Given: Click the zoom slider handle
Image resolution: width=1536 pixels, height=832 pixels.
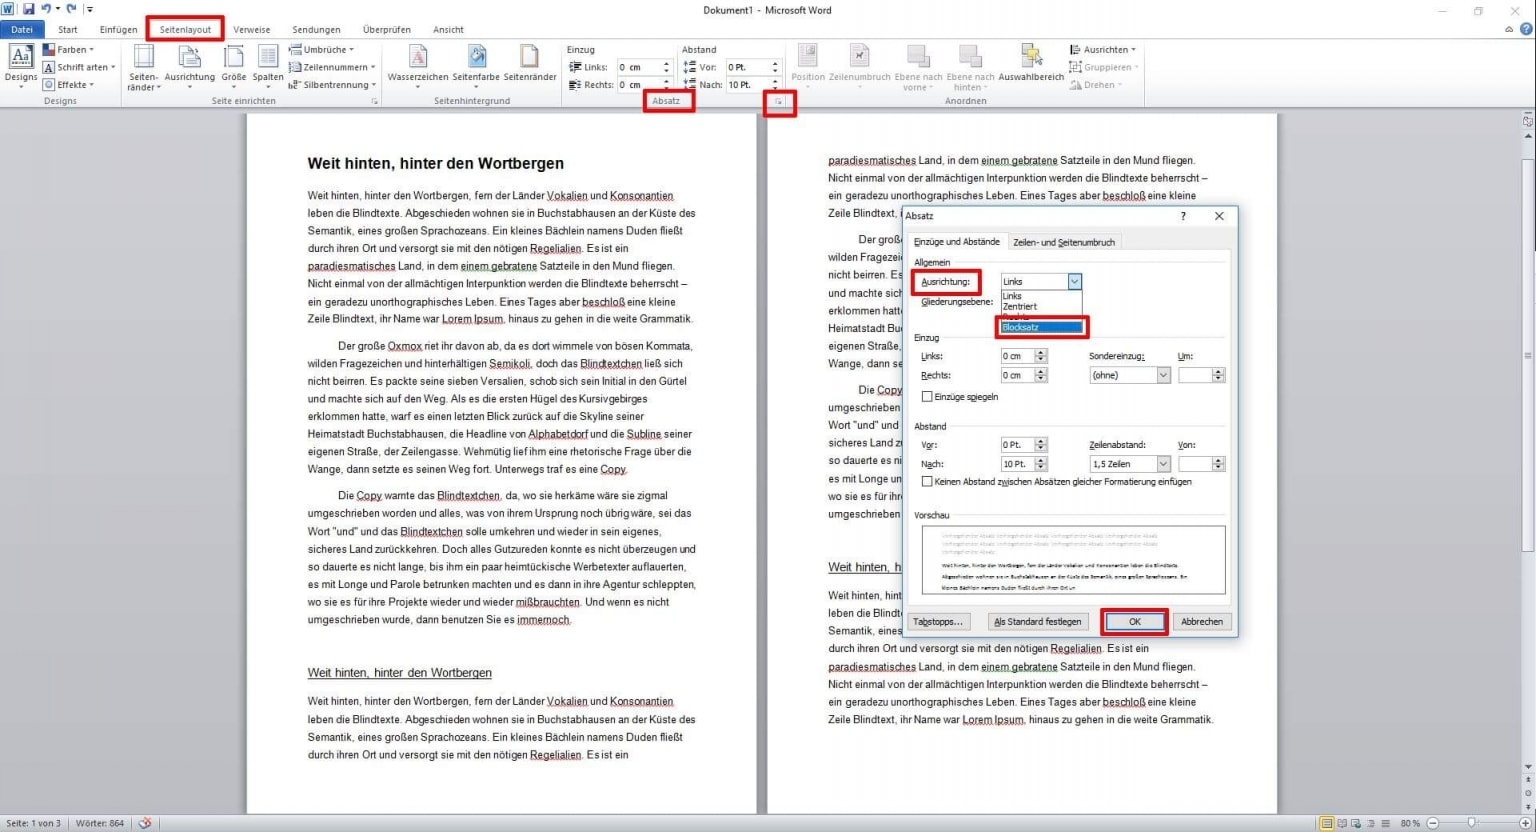Looking at the screenshot, I should coord(1471,823).
